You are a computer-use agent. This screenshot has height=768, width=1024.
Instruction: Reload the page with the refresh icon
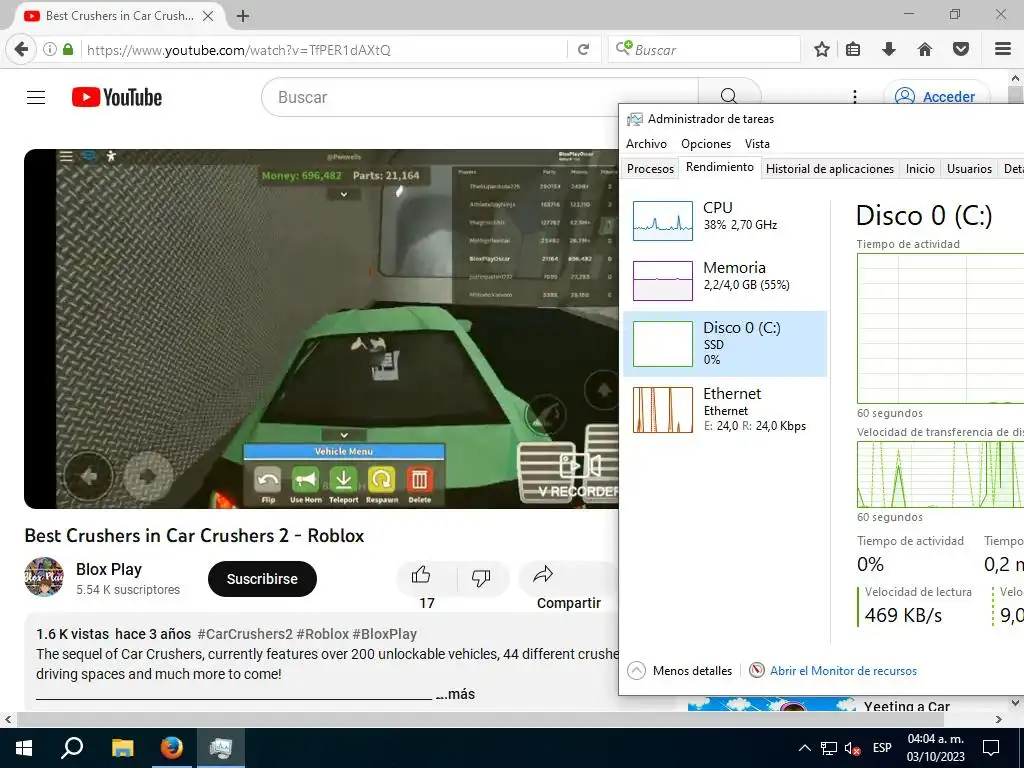tap(583, 50)
